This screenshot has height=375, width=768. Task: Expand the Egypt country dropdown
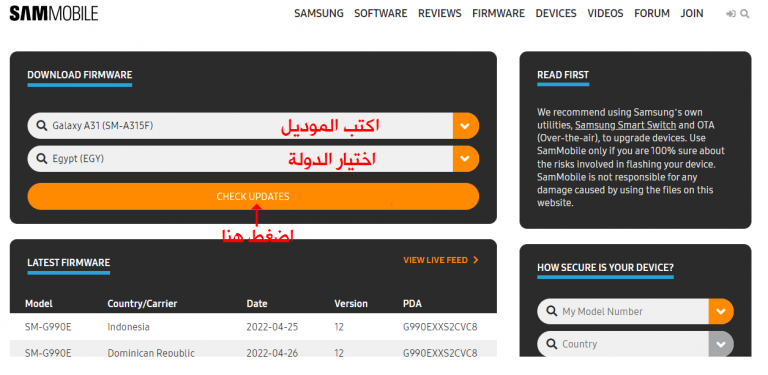pos(466,159)
